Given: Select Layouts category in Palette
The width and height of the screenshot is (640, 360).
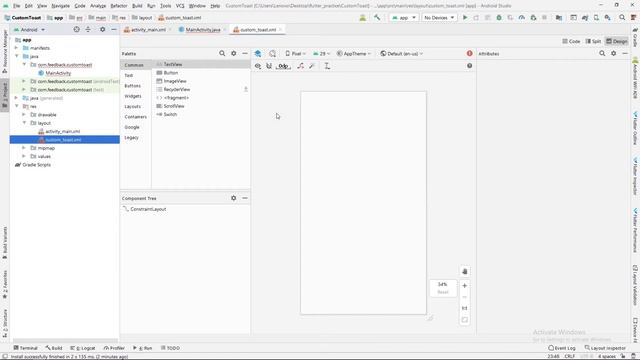Looking at the screenshot, I should tap(132, 106).
